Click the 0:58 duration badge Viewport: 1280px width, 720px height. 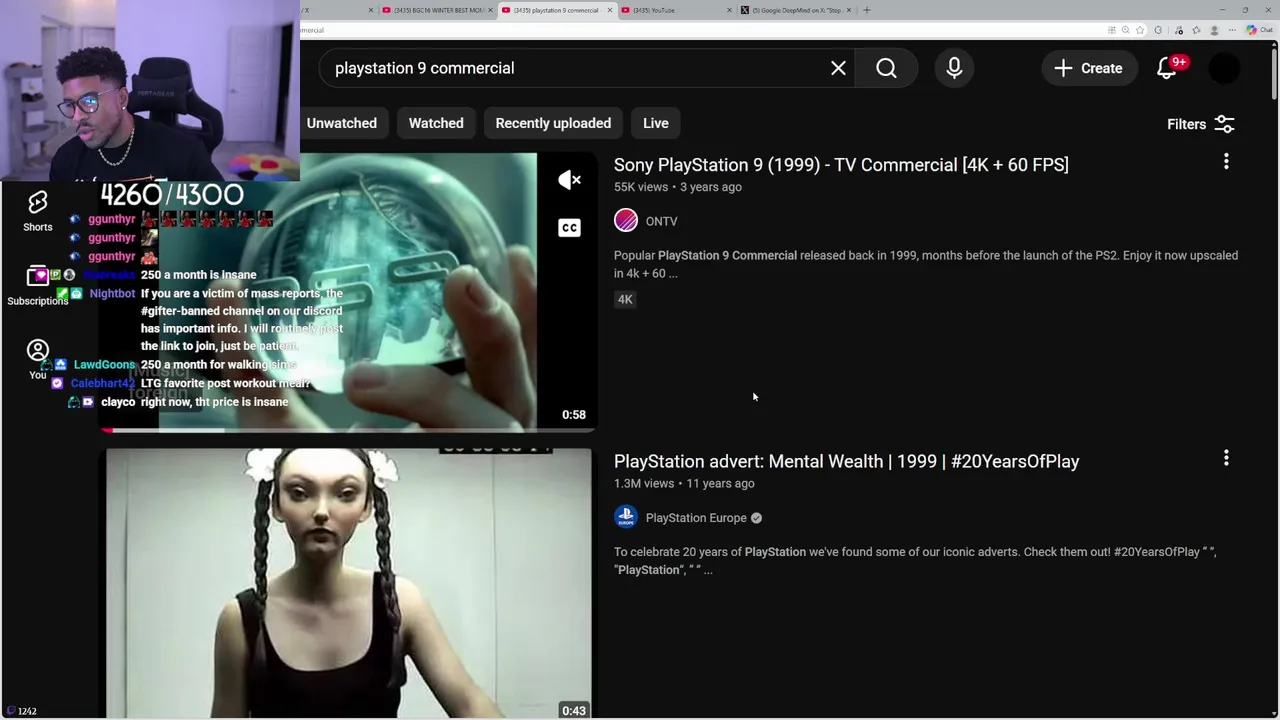[x=574, y=414]
